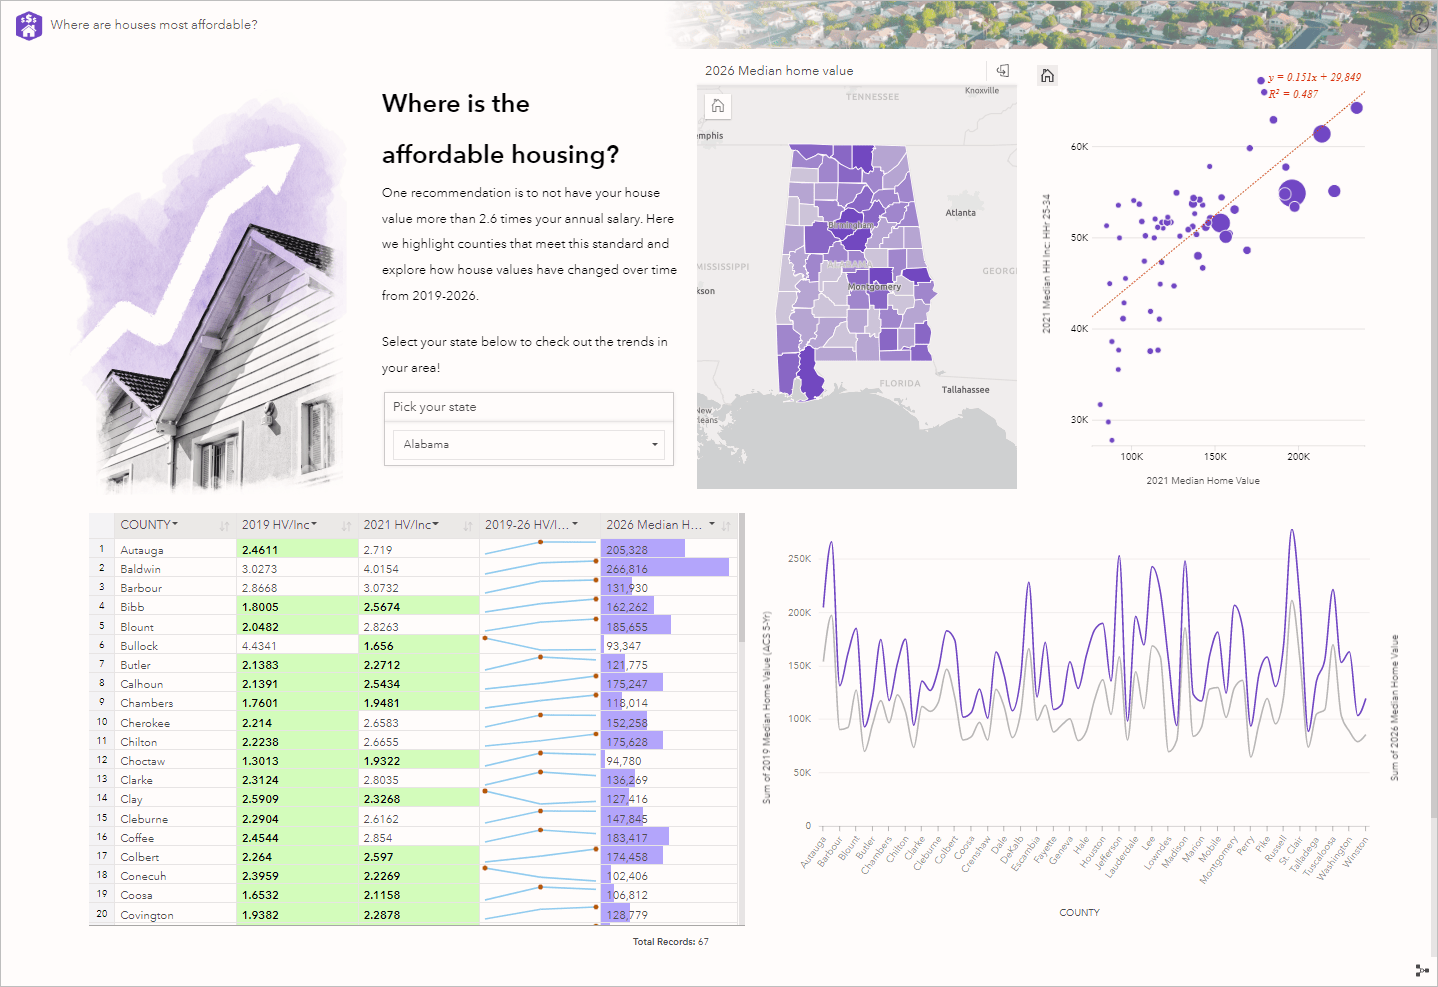Click the largest bubble on the scatter plot
This screenshot has height=987, width=1438.
point(1291,192)
